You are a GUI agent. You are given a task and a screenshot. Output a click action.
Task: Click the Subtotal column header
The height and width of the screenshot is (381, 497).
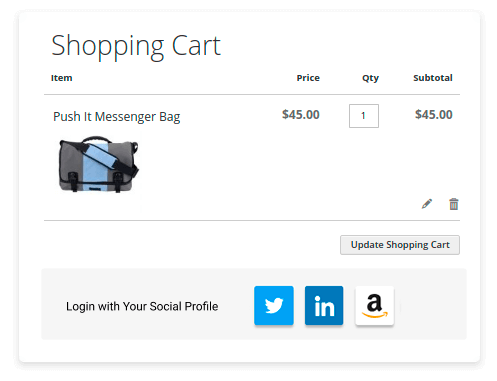pyautogui.click(x=433, y=78)
